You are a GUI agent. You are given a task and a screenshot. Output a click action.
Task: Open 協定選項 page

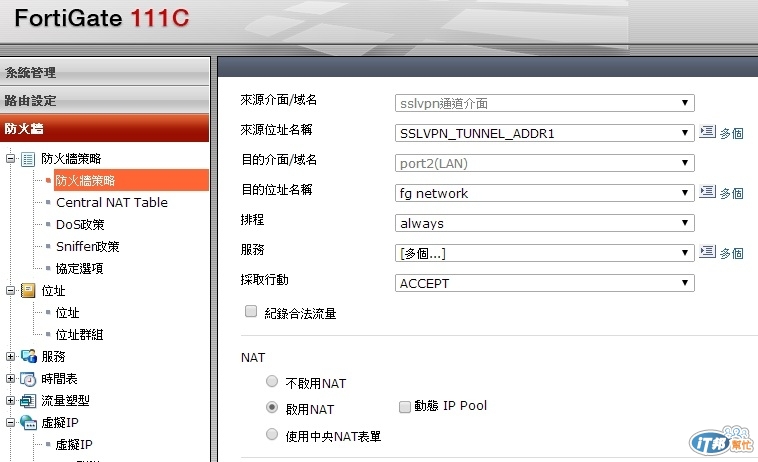(80, 269)
